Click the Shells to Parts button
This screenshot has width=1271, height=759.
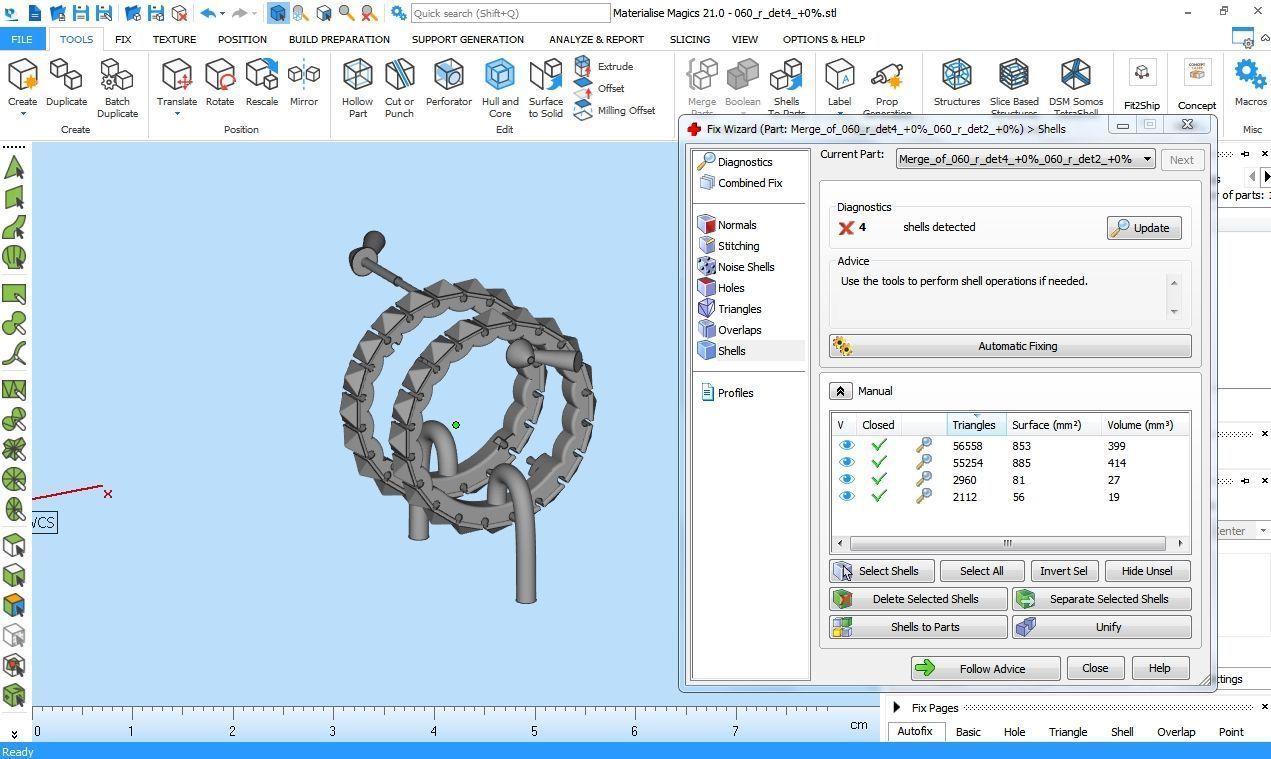click(918, 627)
